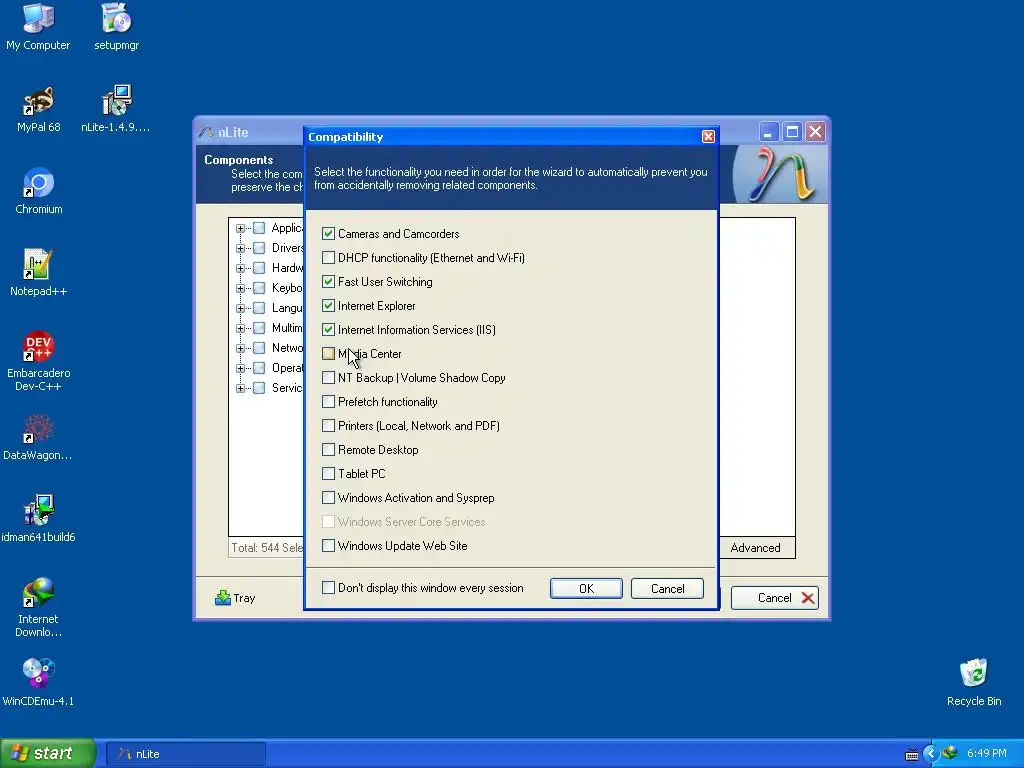Open the Windows start menu
1024x768 pixels.
pyautogui.click(x=48, y=754)
